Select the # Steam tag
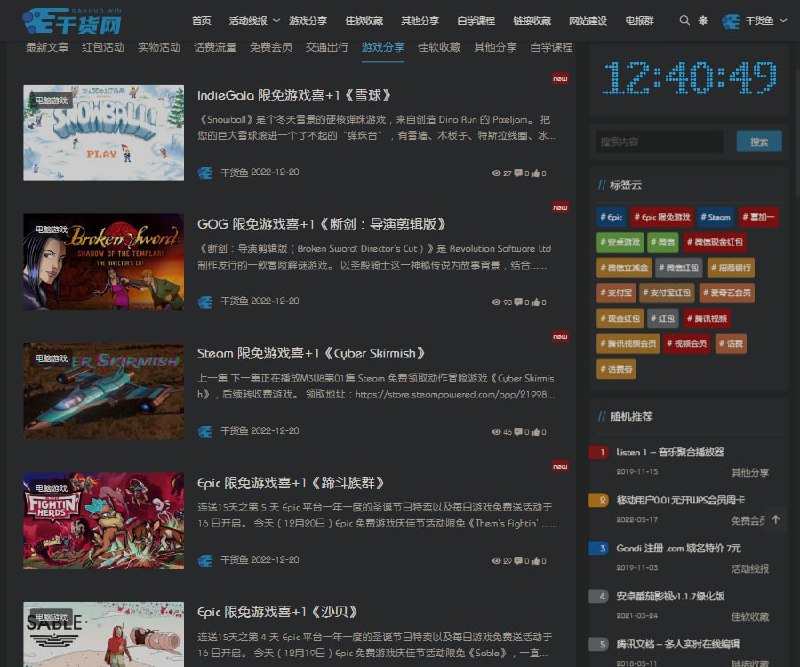Screen dimensions: 800x667 (716, 217)
